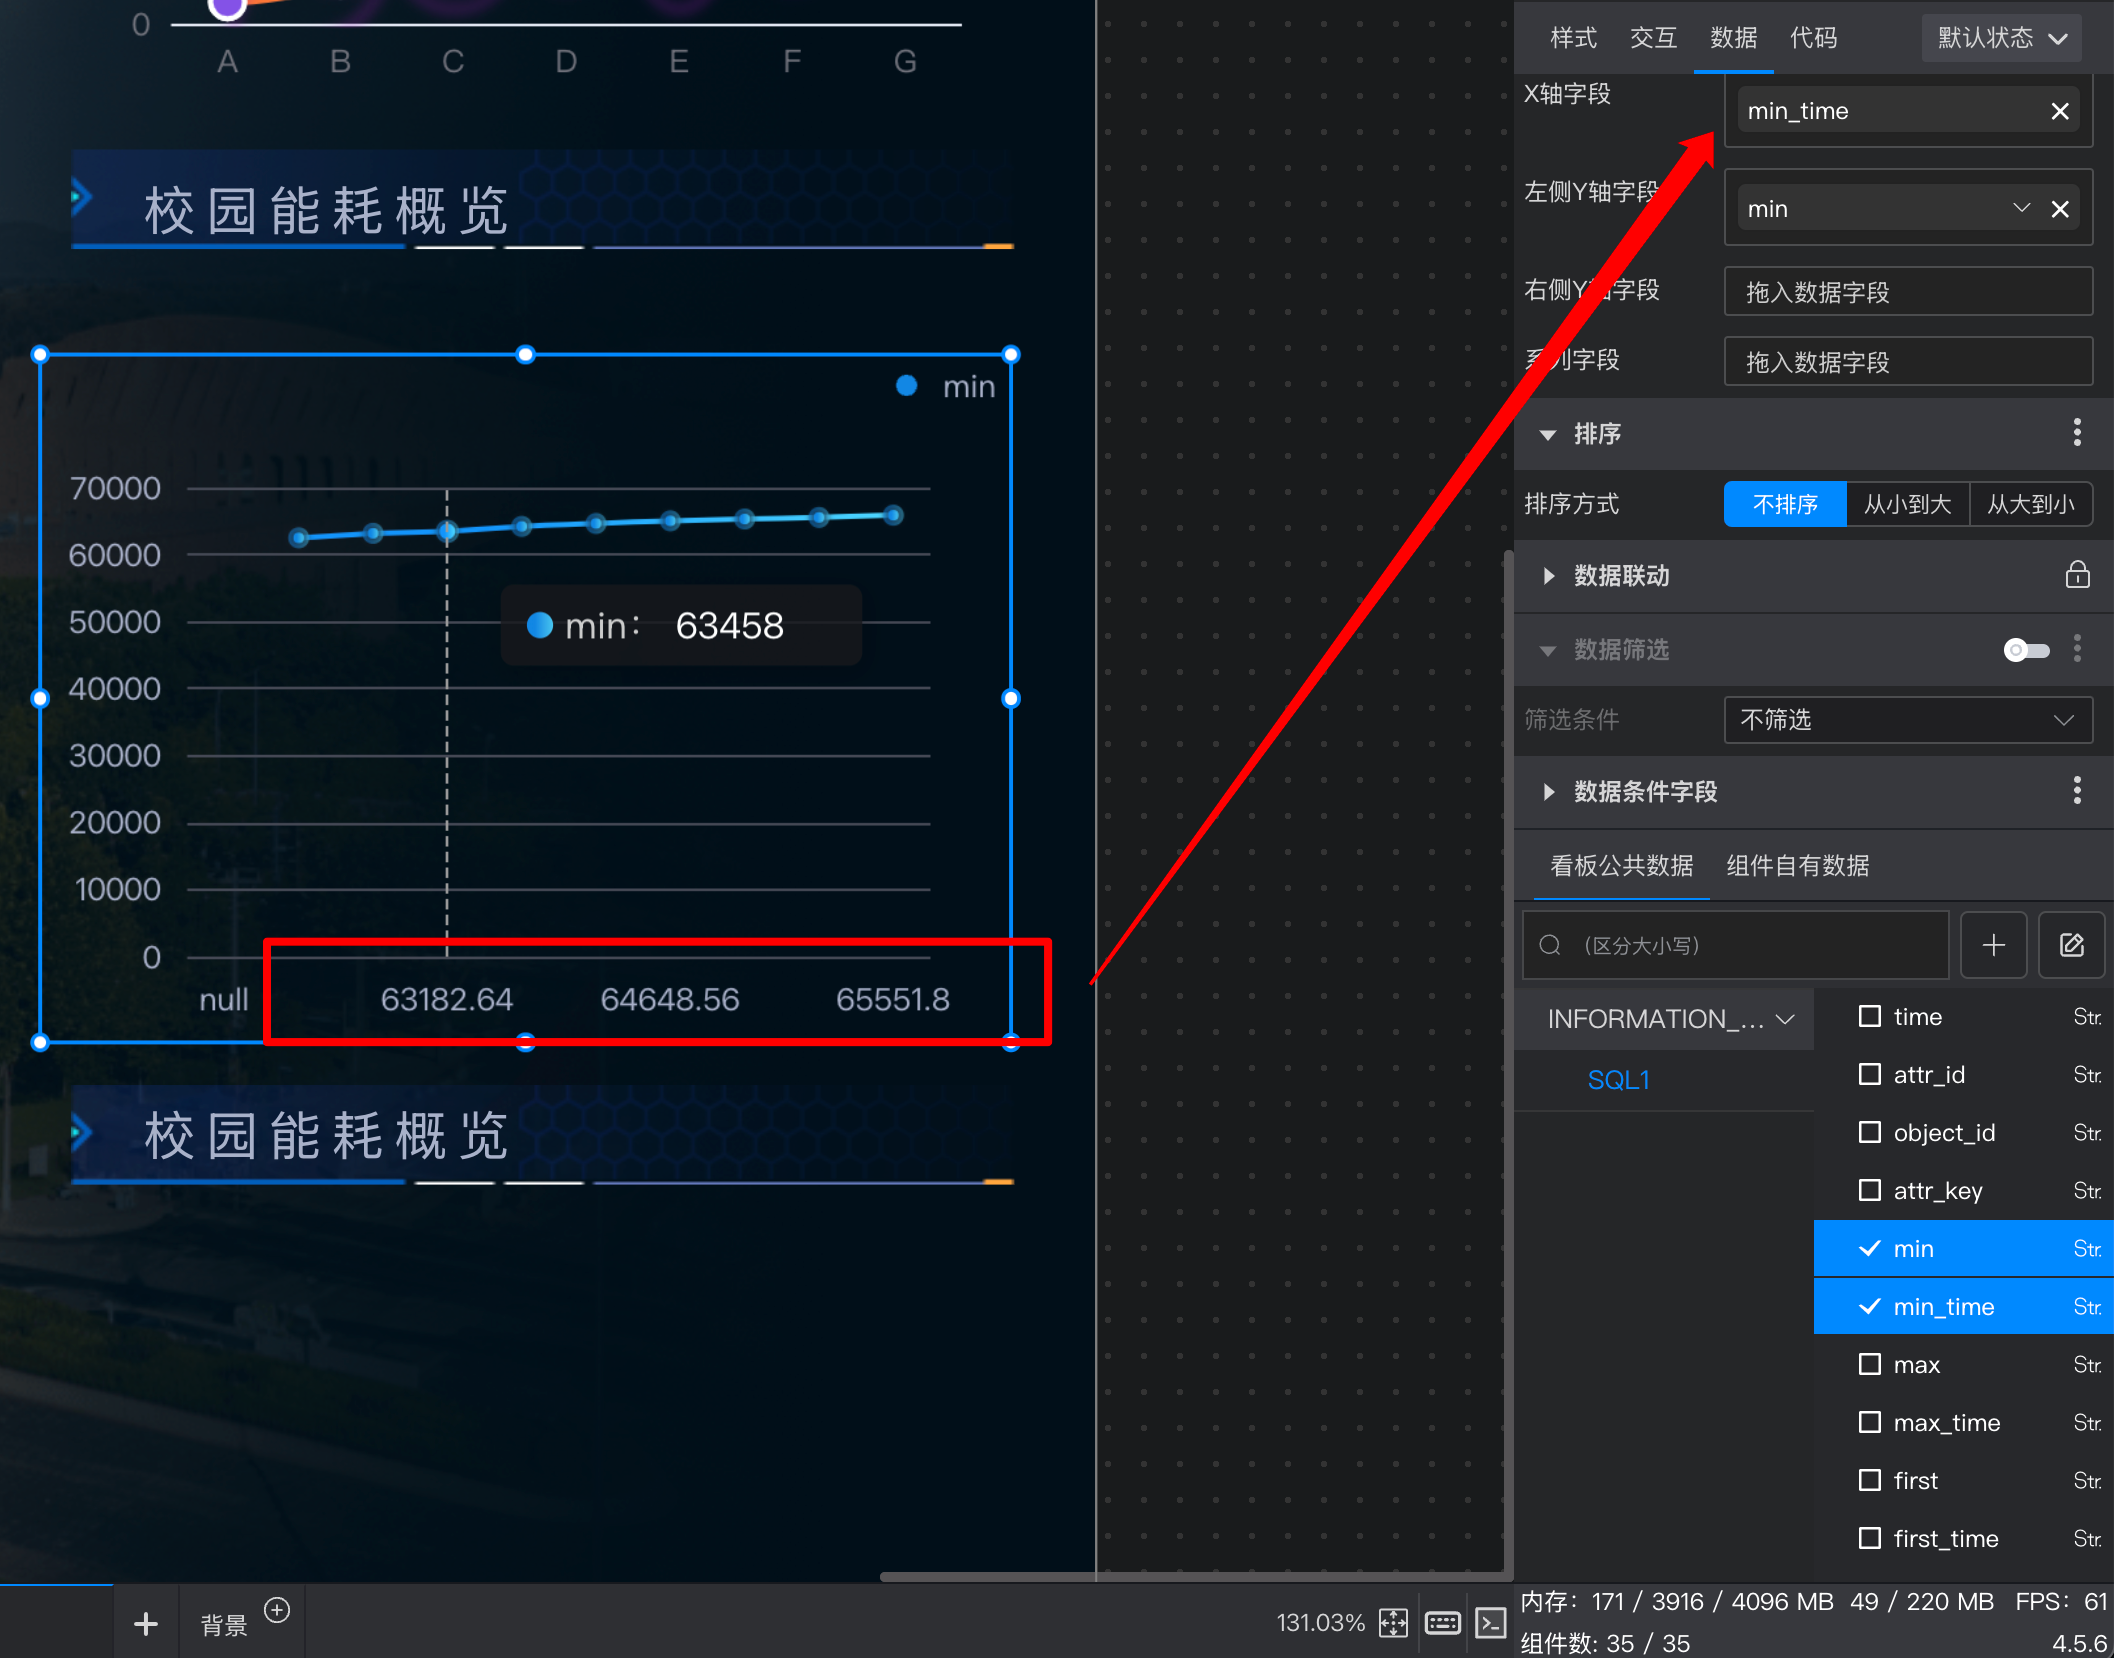Viewport: 2114px width, 1658px height.
Task: Expand the 数据联动 section
Action: click(1549, 575)
